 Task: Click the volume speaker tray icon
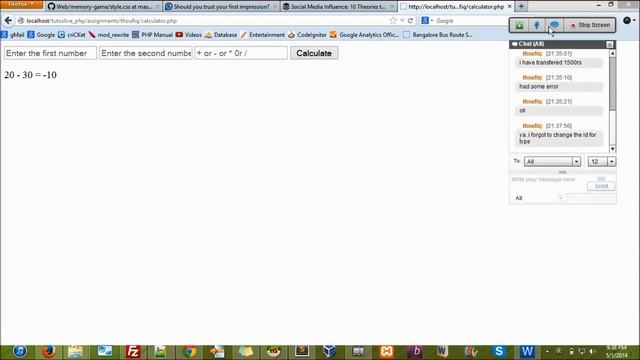(593, 351)
